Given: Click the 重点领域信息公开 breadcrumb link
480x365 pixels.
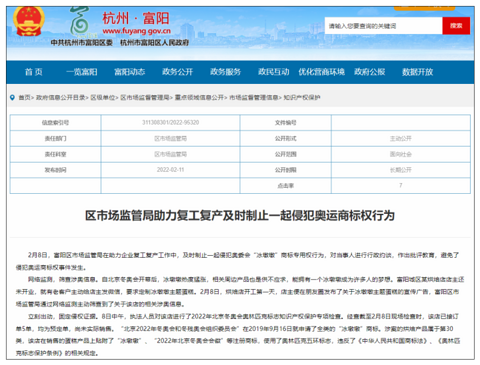Looking at the screenshot, I should click(199, 97).
